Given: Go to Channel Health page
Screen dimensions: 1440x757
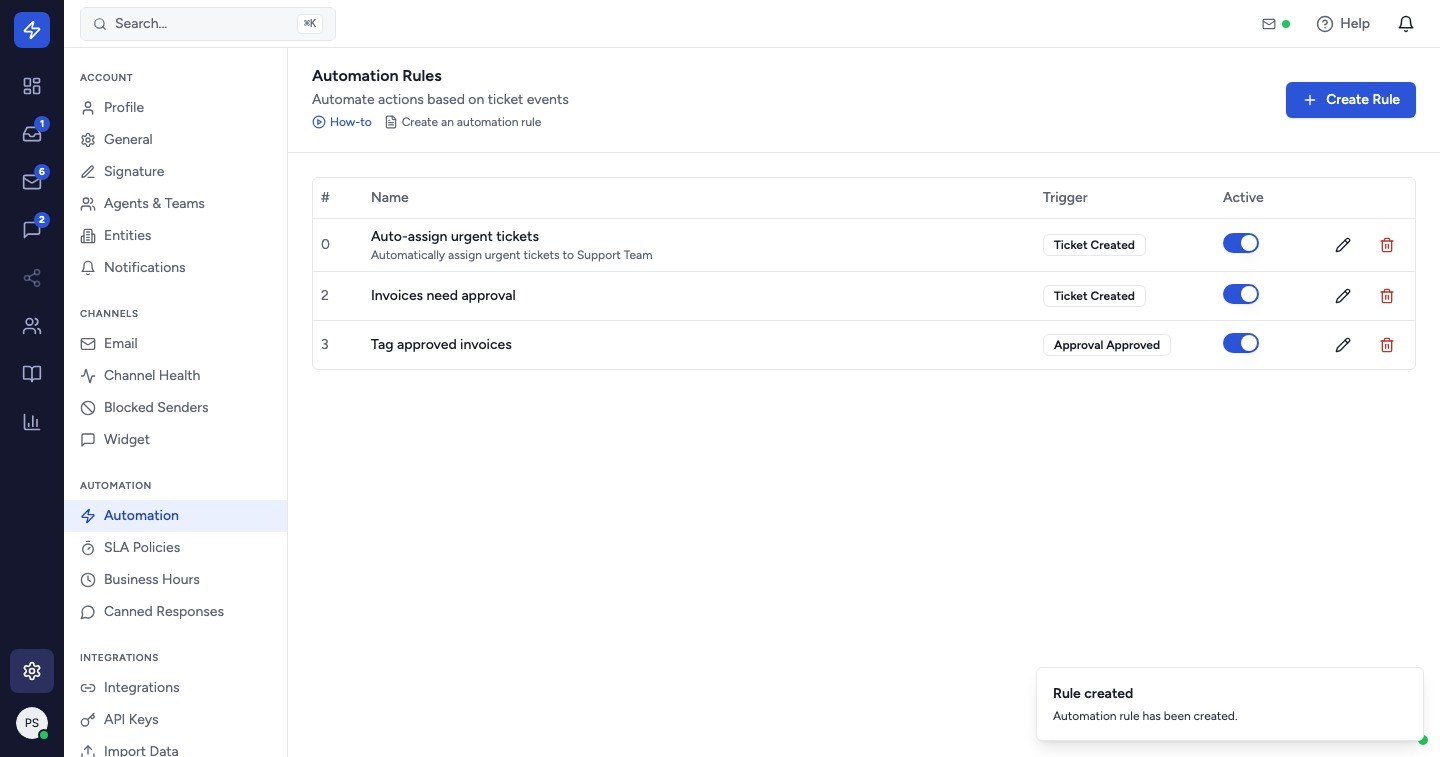Looking at the screenshot, I should click(176, 376).
